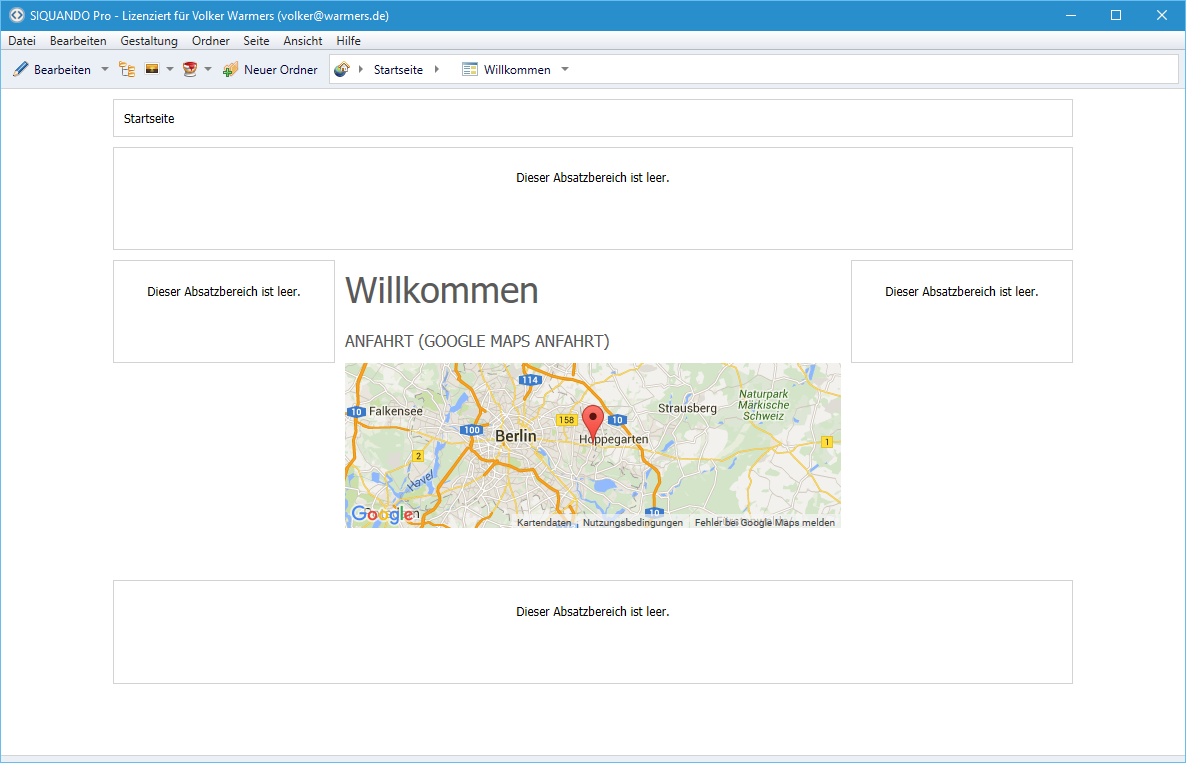Open the dropdown after Willkommen breadcrumb
Screen dimensions: 1186x763
(565, 70)
